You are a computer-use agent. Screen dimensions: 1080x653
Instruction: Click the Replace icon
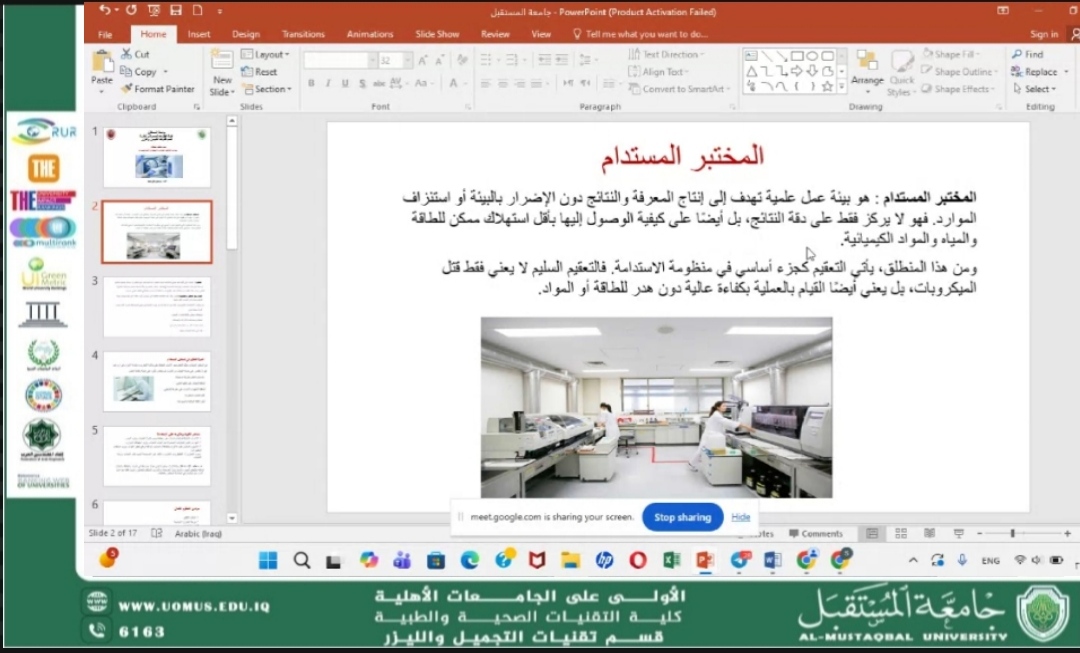1039,71
